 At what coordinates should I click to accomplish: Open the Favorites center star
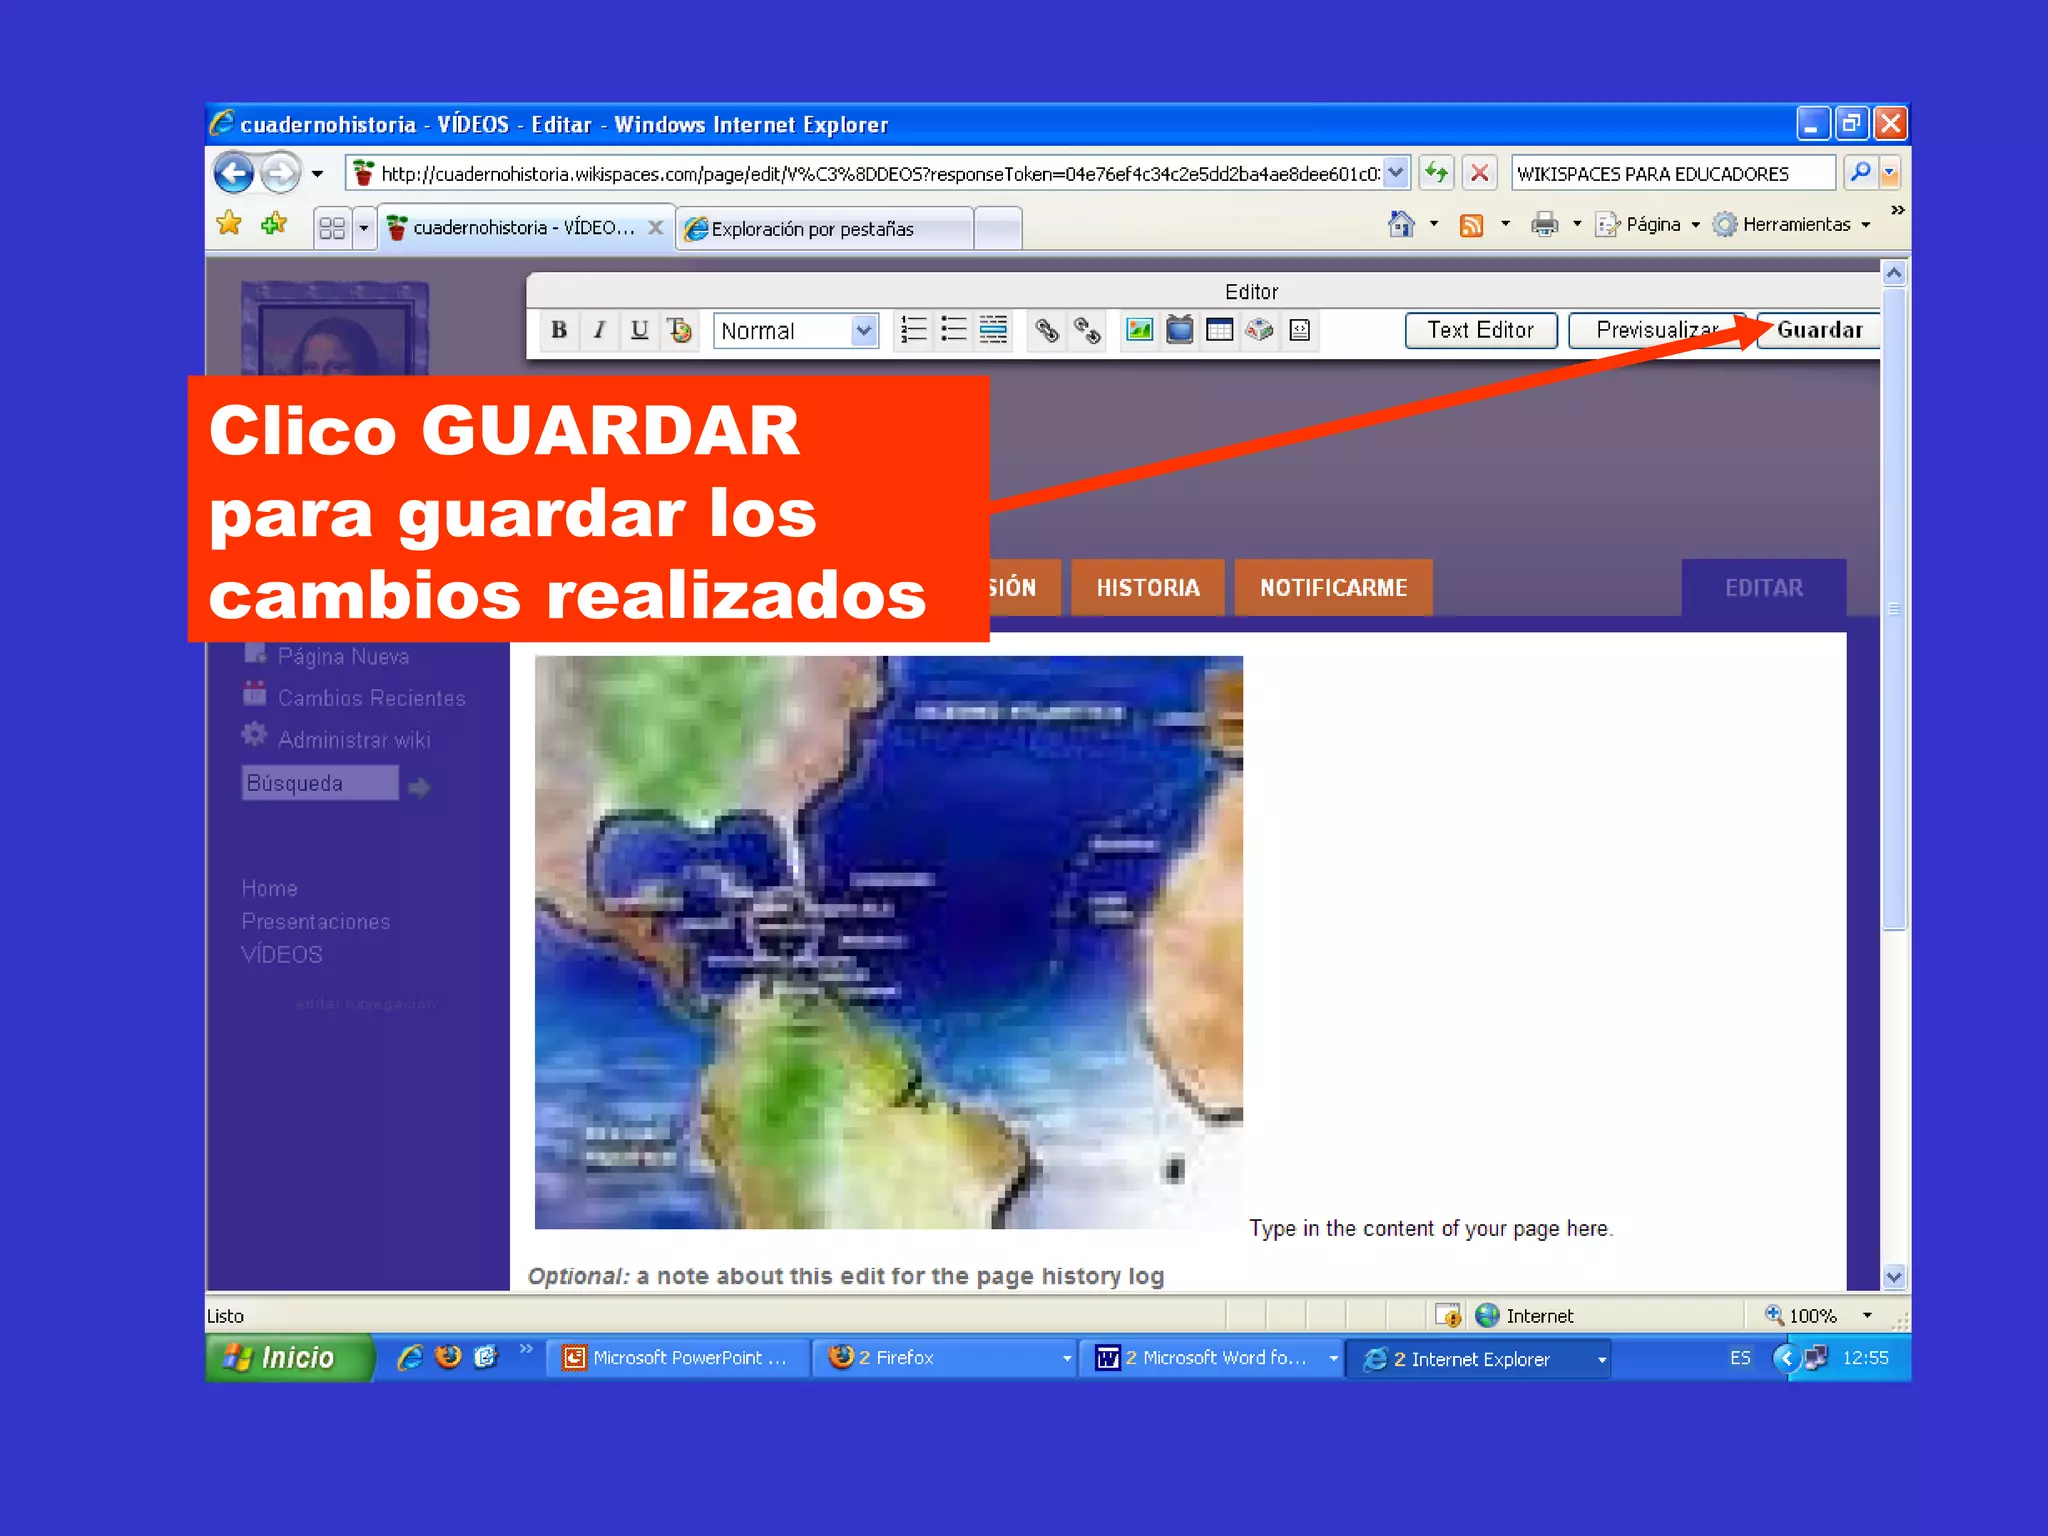[229, 224]
